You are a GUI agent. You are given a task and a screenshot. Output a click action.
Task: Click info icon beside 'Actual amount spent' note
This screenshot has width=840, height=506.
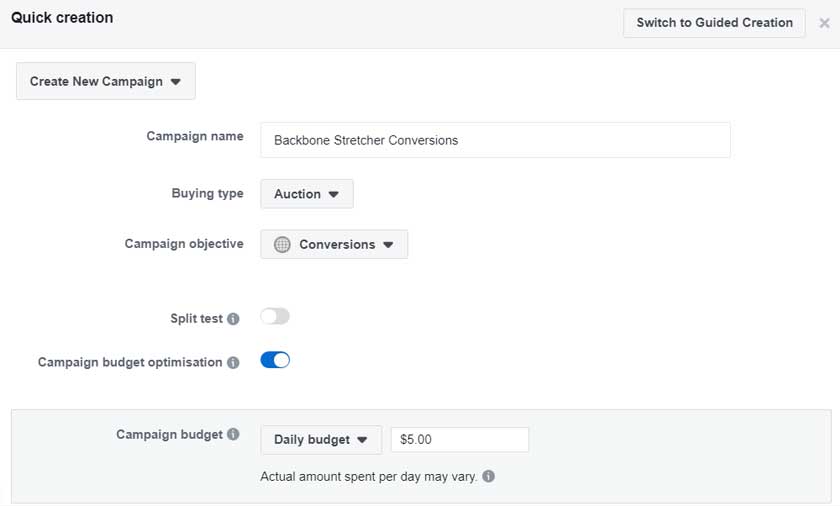pos(489,476)
